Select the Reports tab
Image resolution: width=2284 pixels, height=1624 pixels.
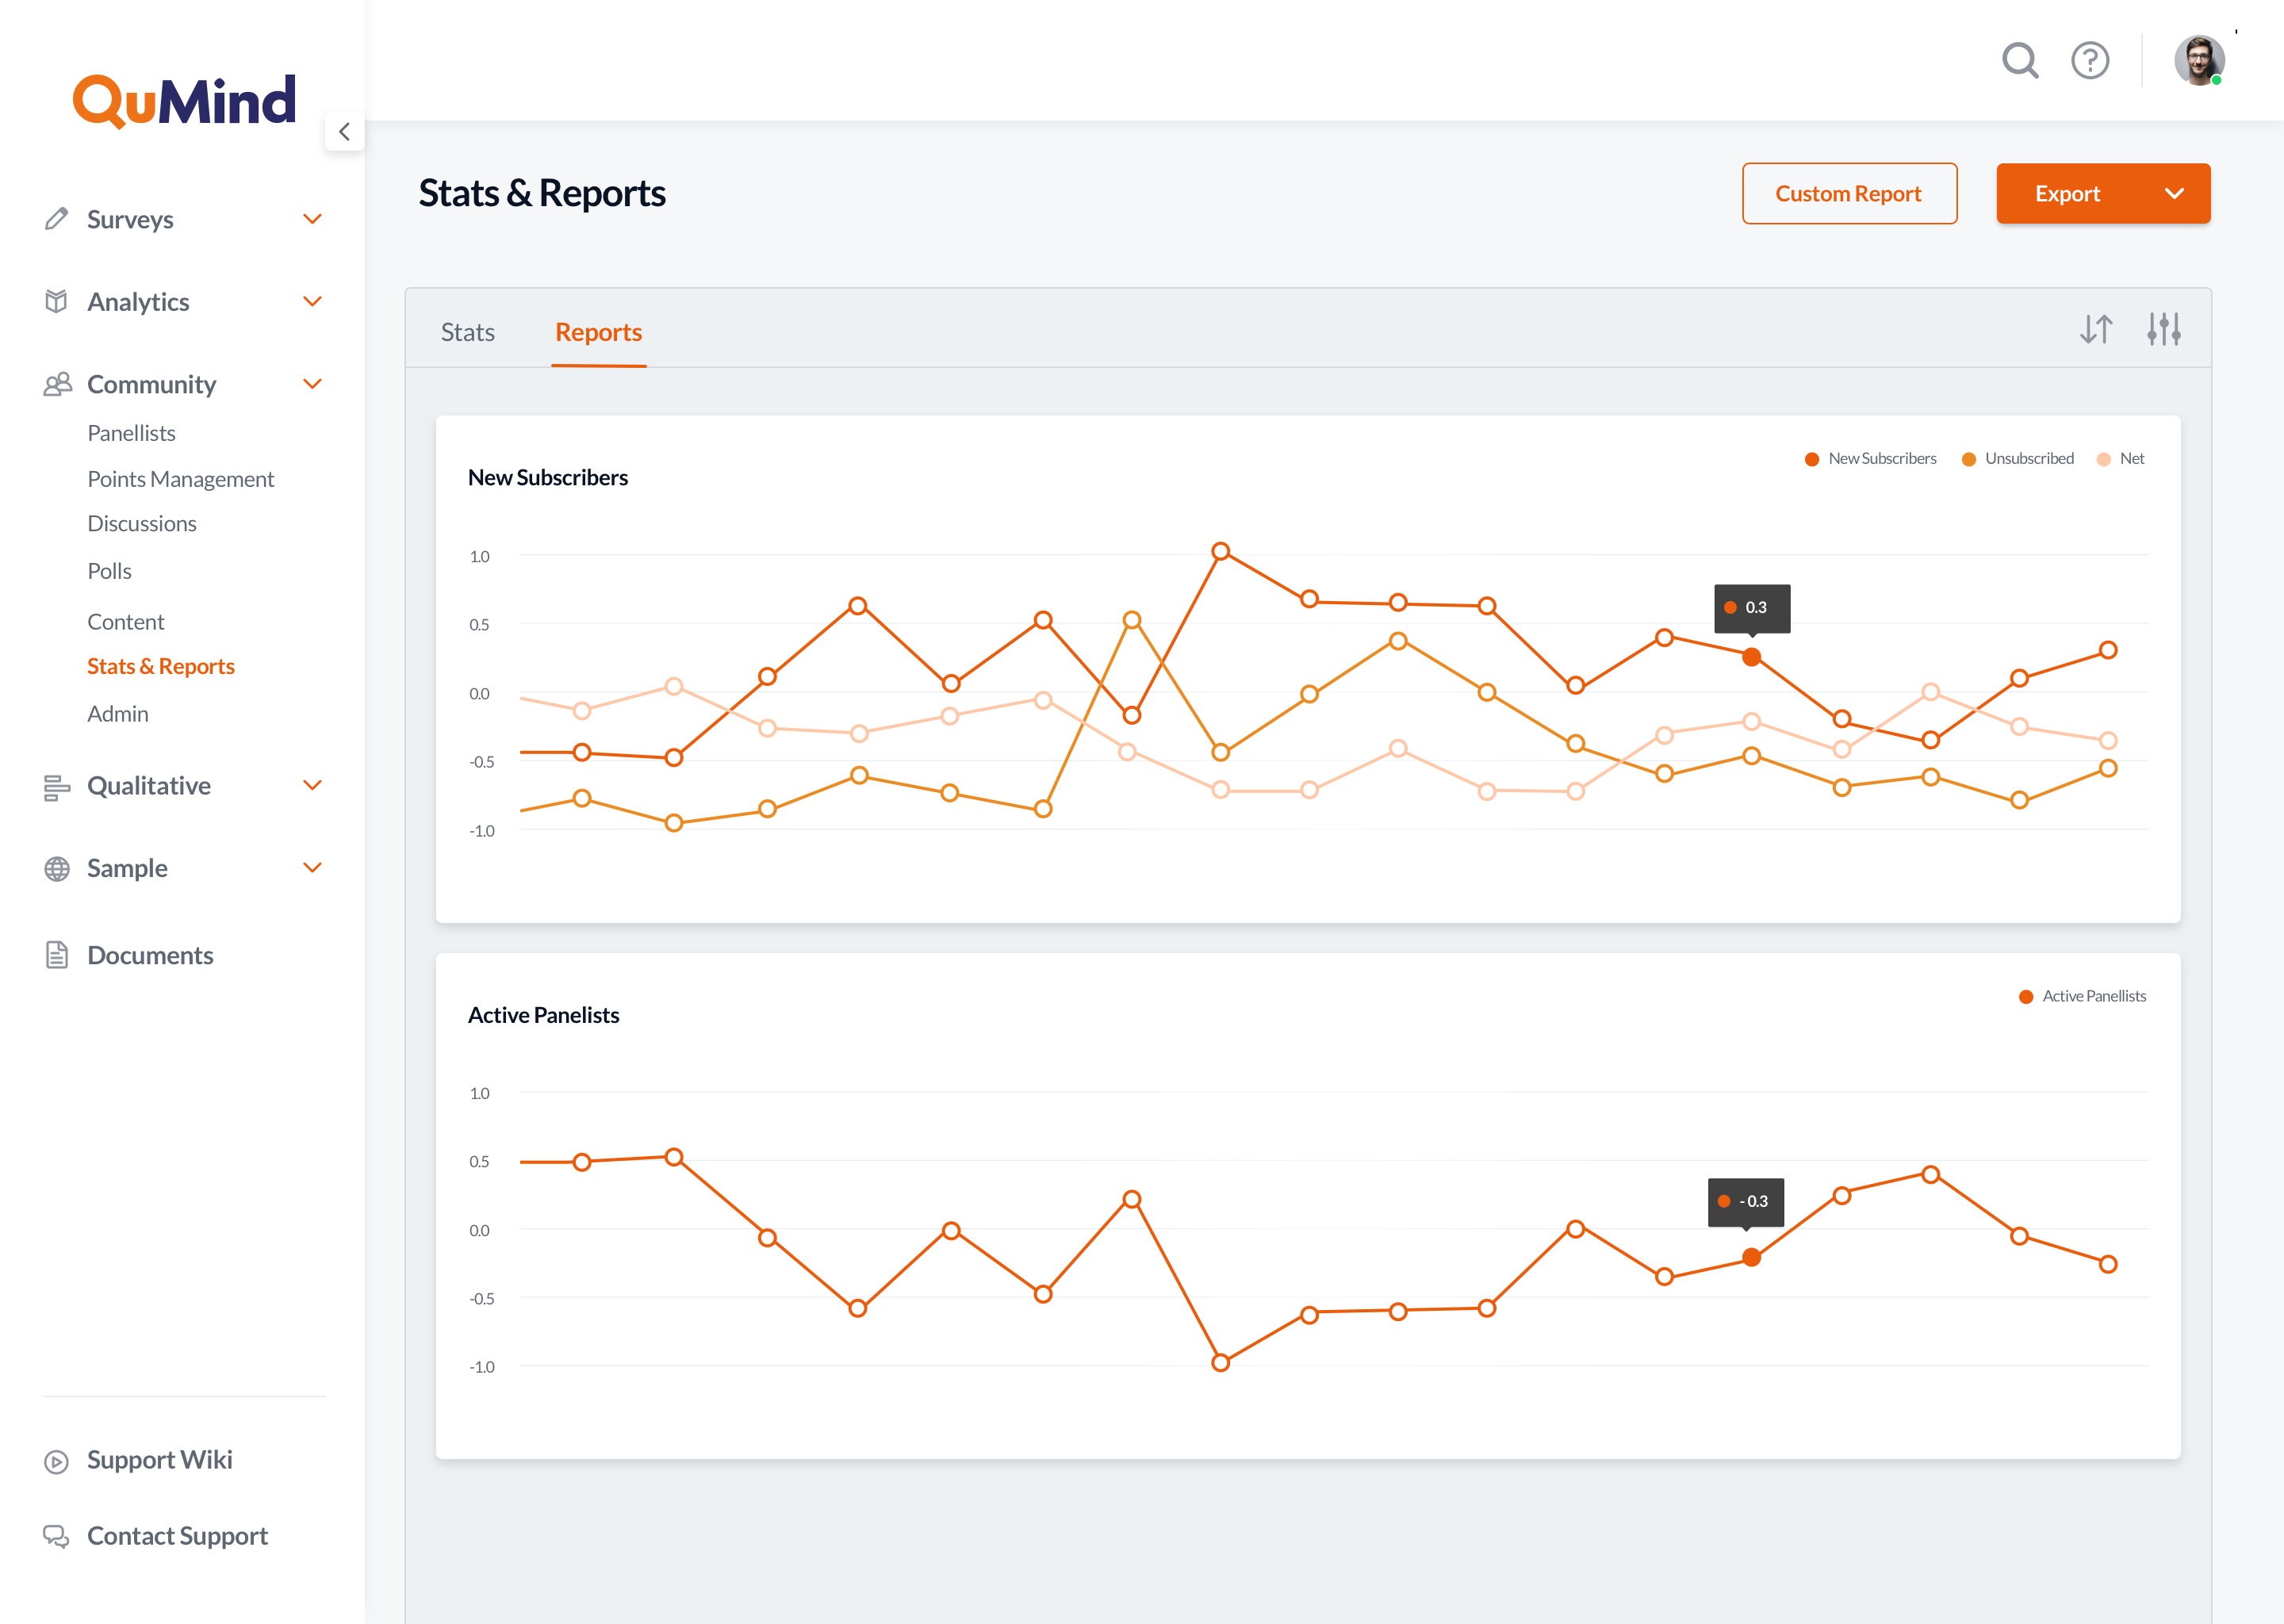pos(597,331)
